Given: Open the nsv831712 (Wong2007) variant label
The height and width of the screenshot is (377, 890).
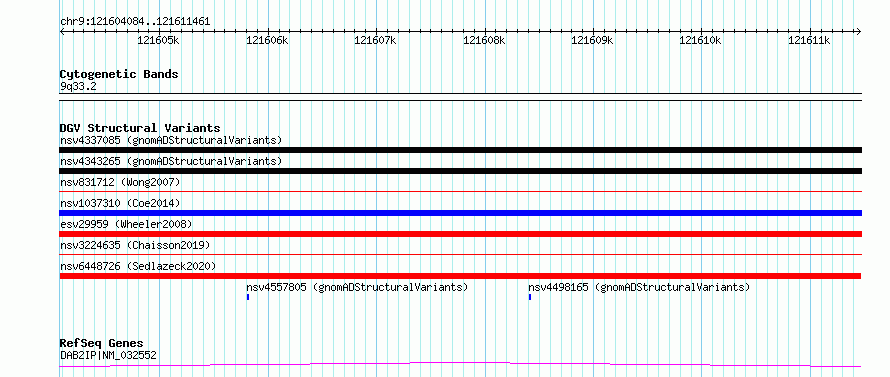Looking at the screenshot, I should point(120,182).
